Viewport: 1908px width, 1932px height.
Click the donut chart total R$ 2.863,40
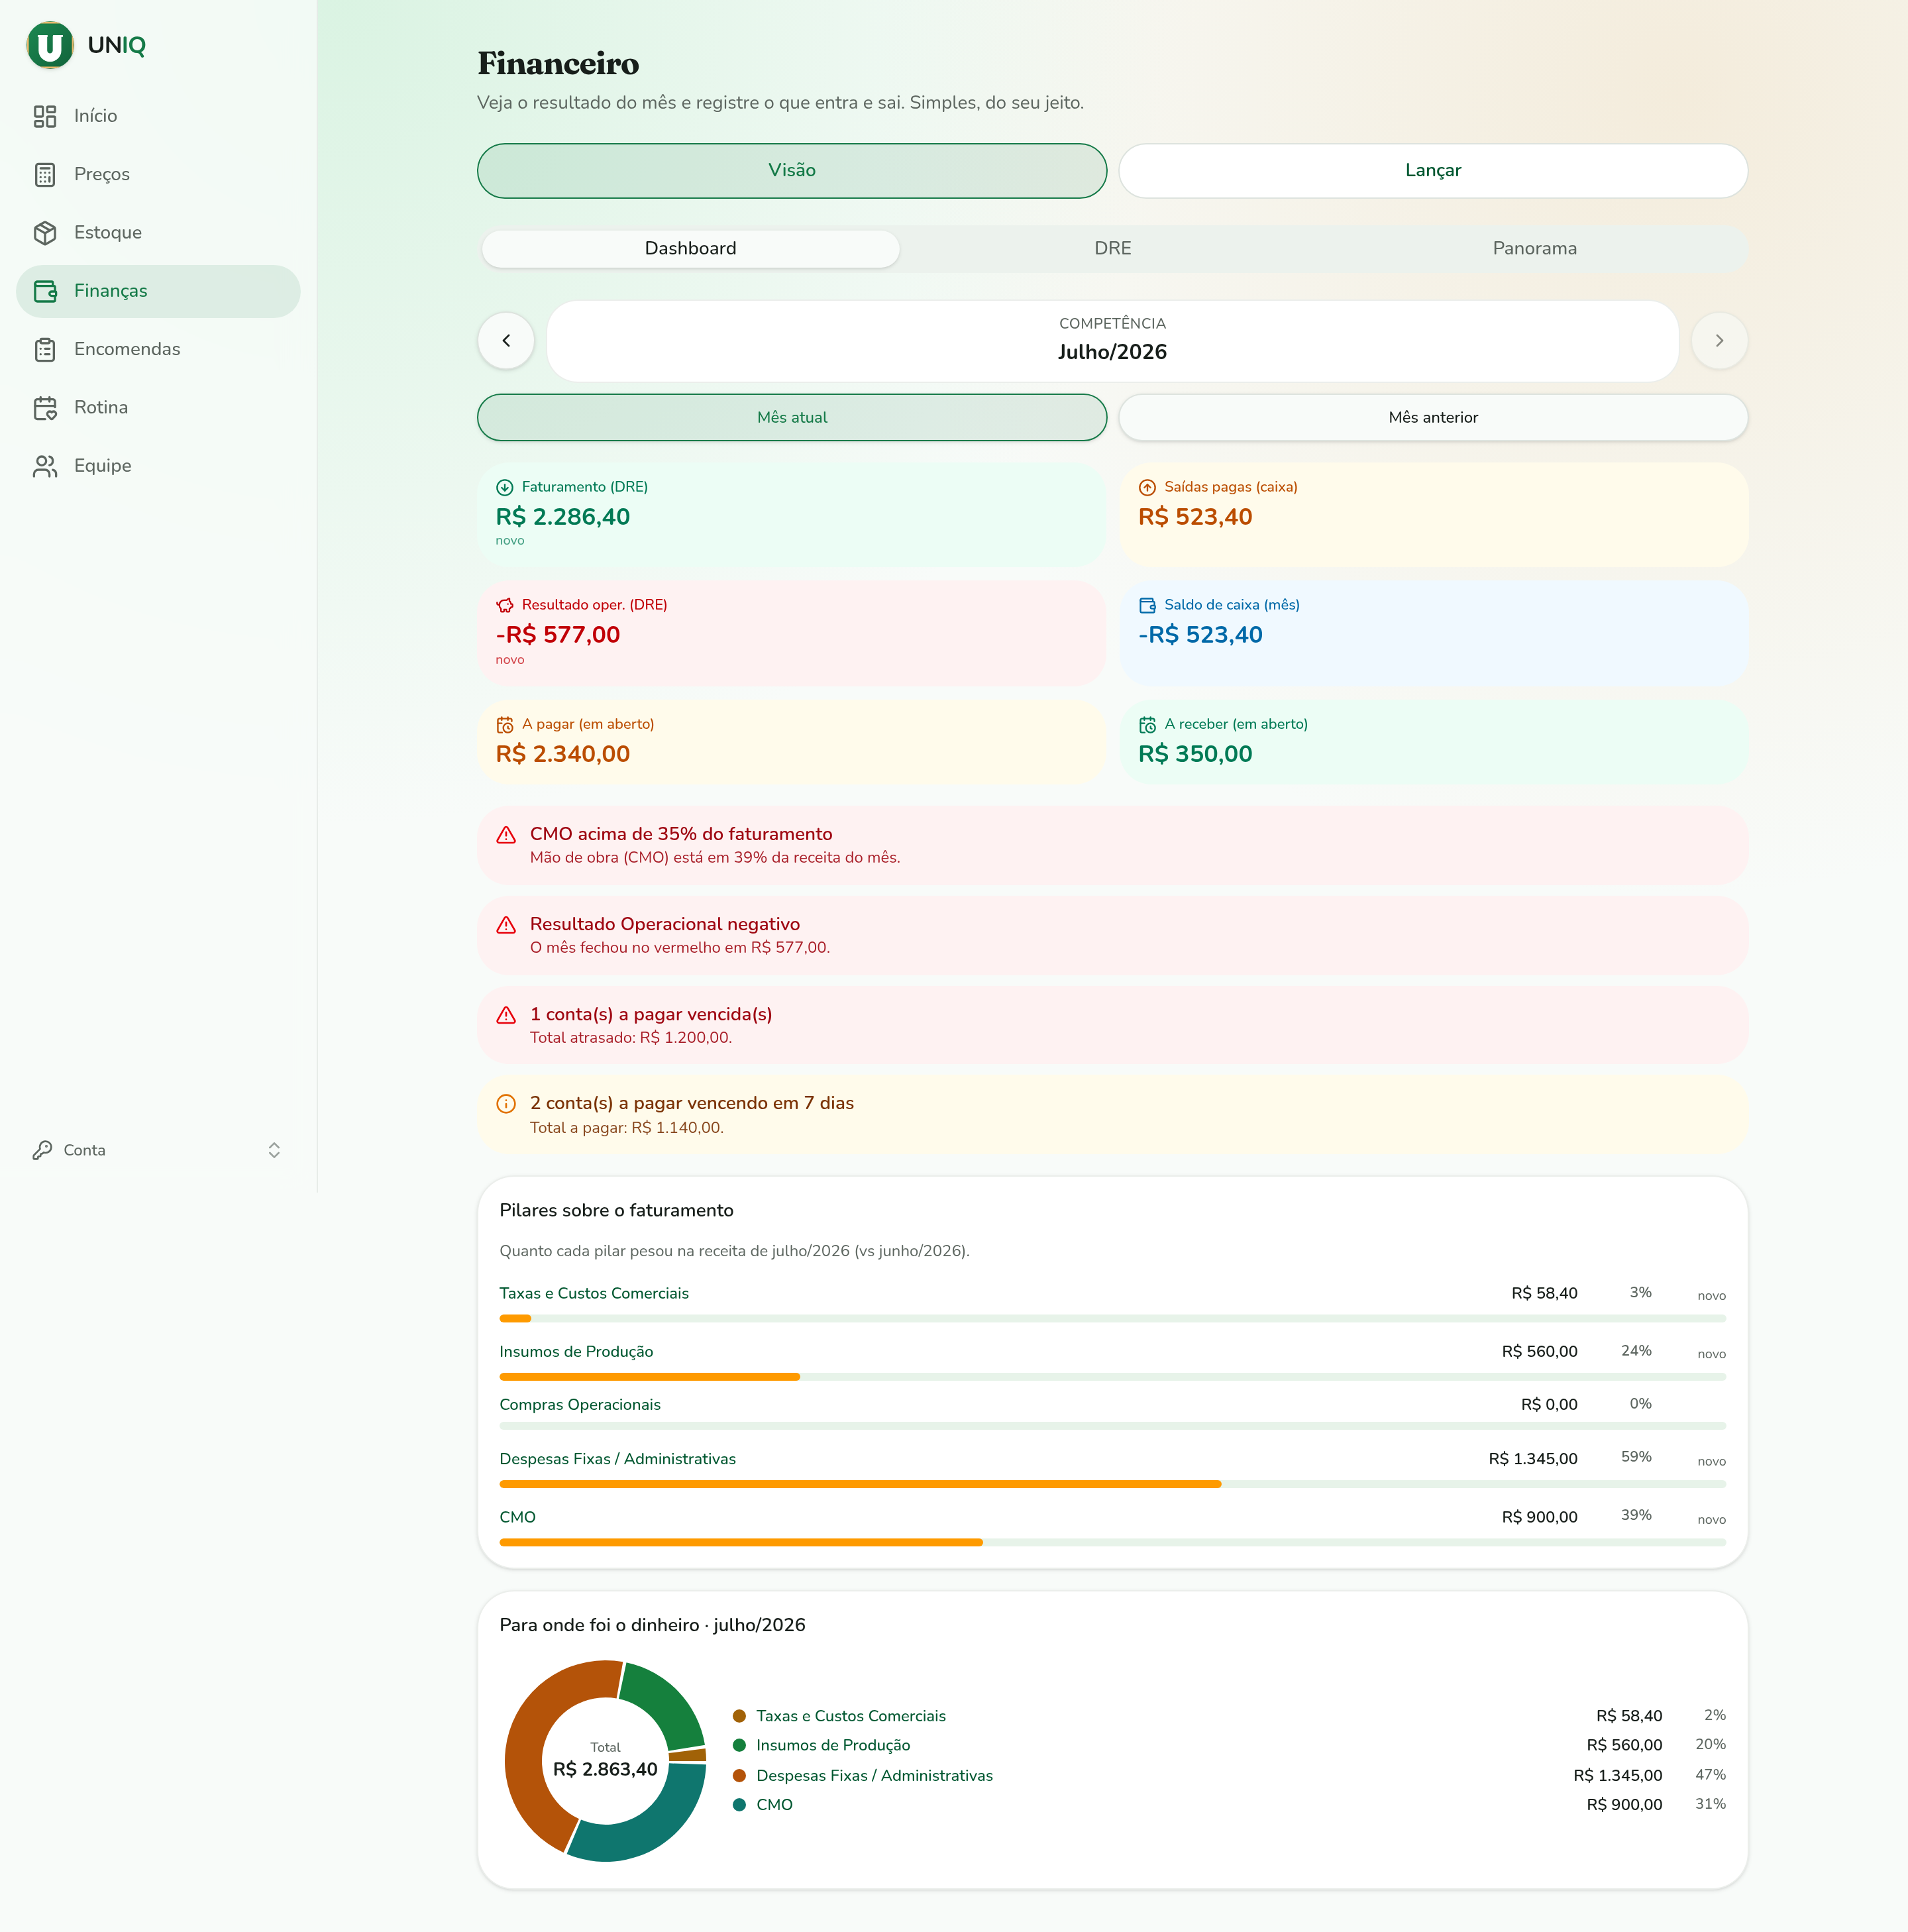coord(605,1769)
